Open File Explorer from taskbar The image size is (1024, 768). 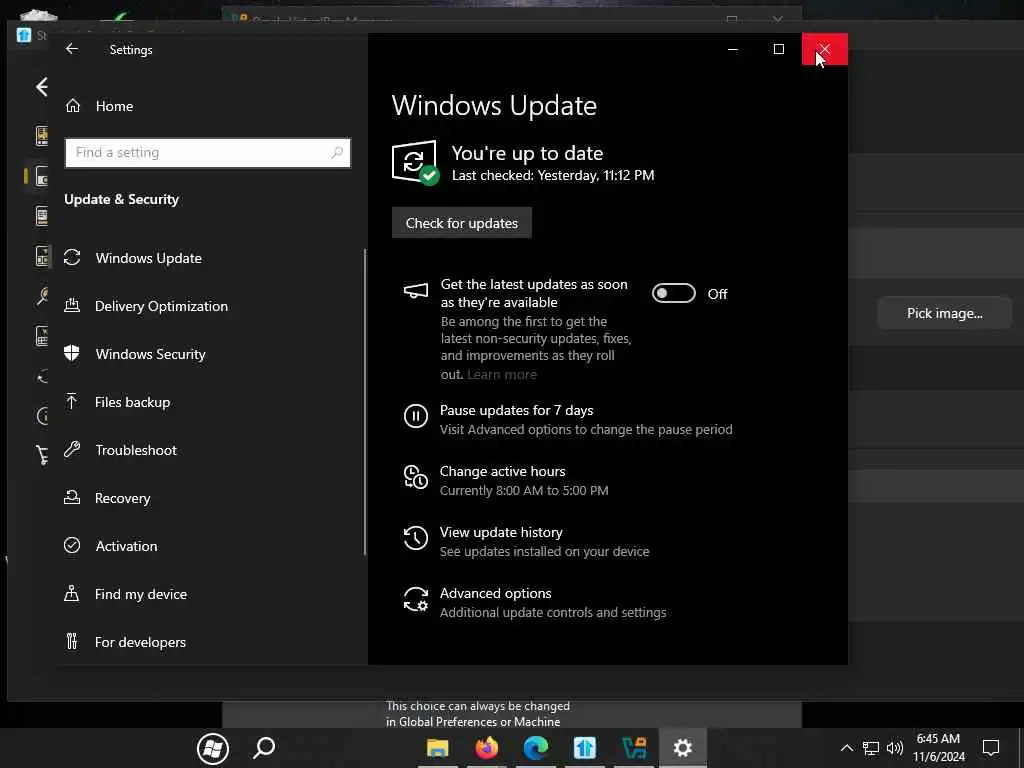[x=438, y=748]
